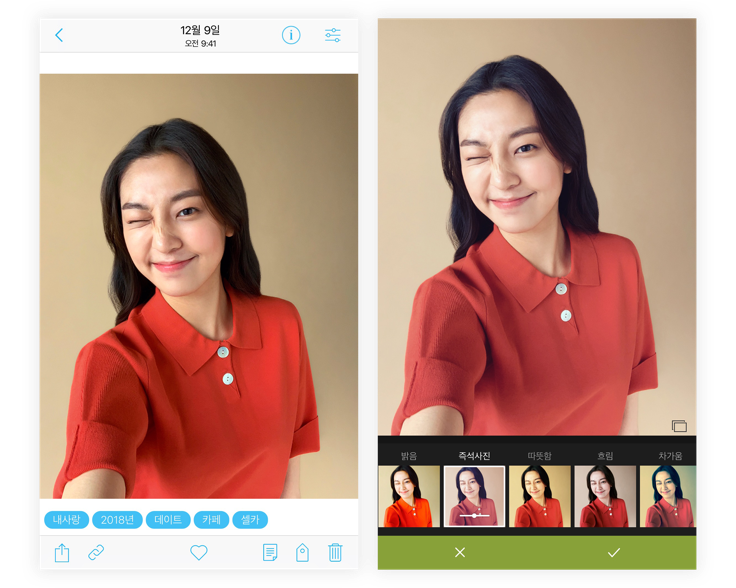Tap the 오전 9:41 time text

point(200,44)
